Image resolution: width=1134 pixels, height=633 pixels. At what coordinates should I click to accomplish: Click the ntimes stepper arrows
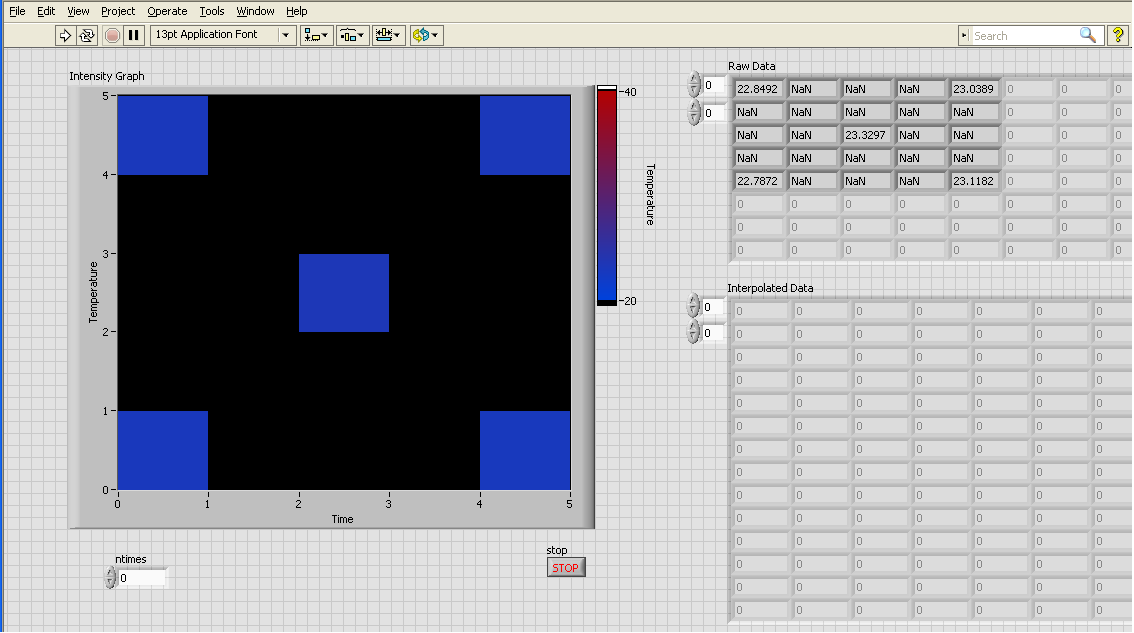point(110,578)
